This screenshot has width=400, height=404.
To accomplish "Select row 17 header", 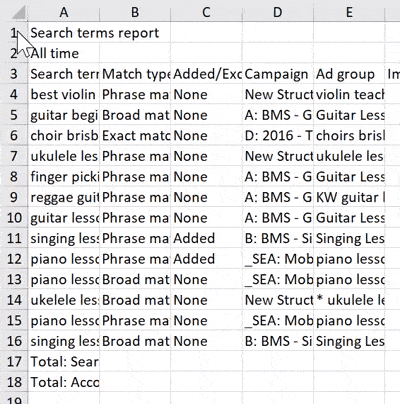I will point(14,362).
